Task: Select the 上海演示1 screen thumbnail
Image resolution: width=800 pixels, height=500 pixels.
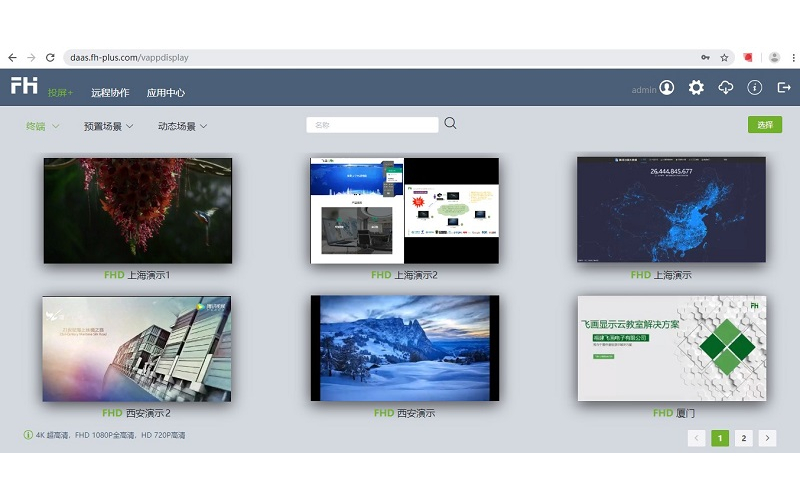Action: pos(138,210)
